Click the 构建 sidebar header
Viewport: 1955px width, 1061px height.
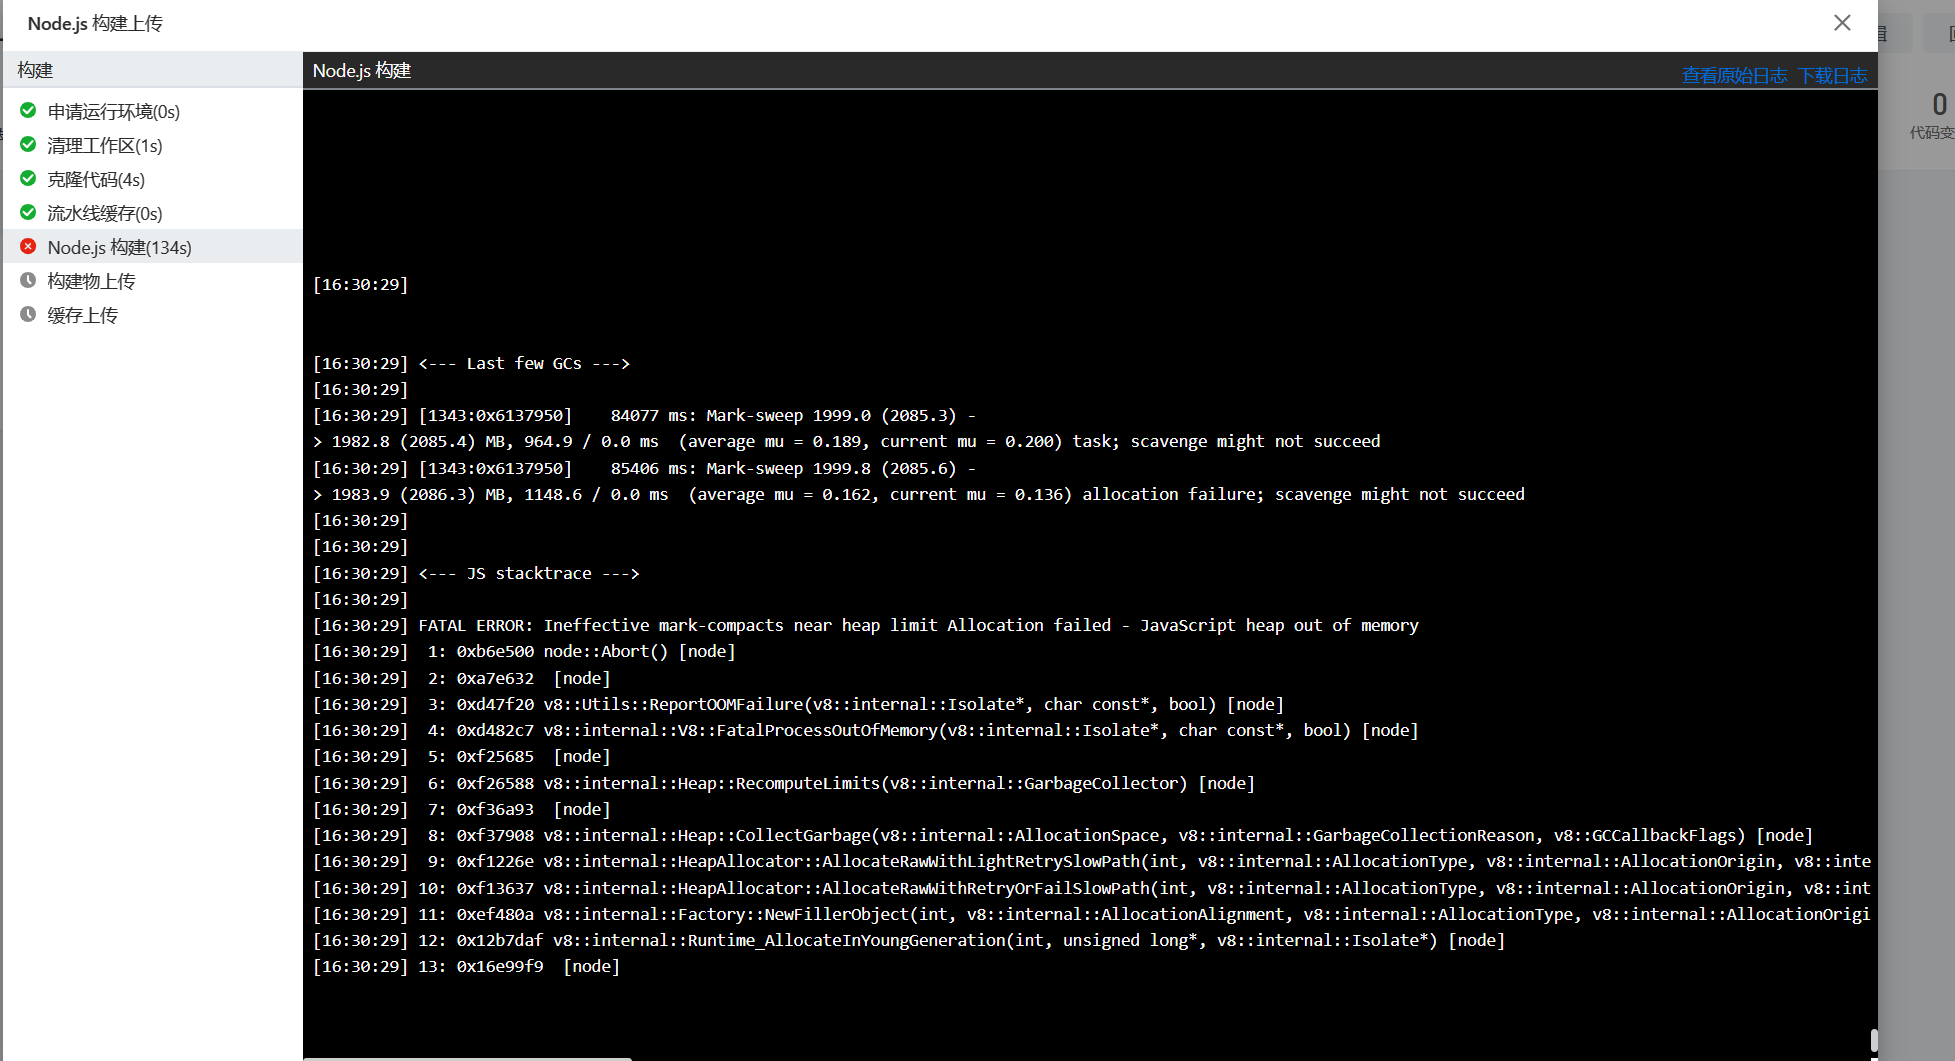click(152, 70)
